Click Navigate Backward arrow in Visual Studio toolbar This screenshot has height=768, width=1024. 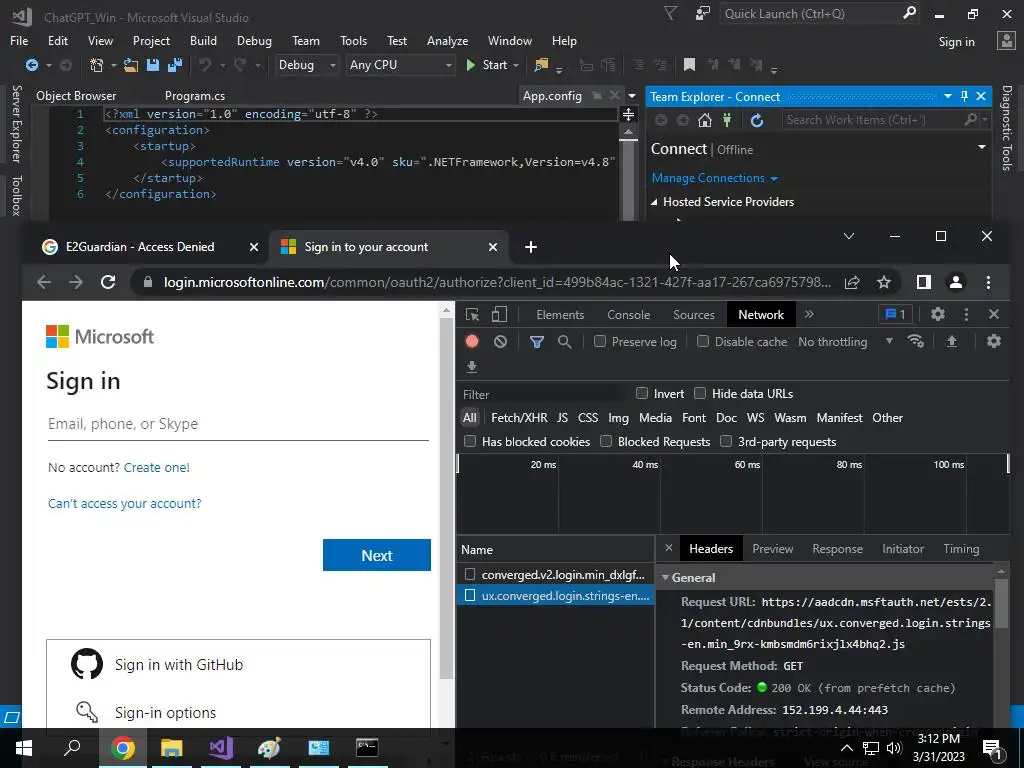[31, 65]
